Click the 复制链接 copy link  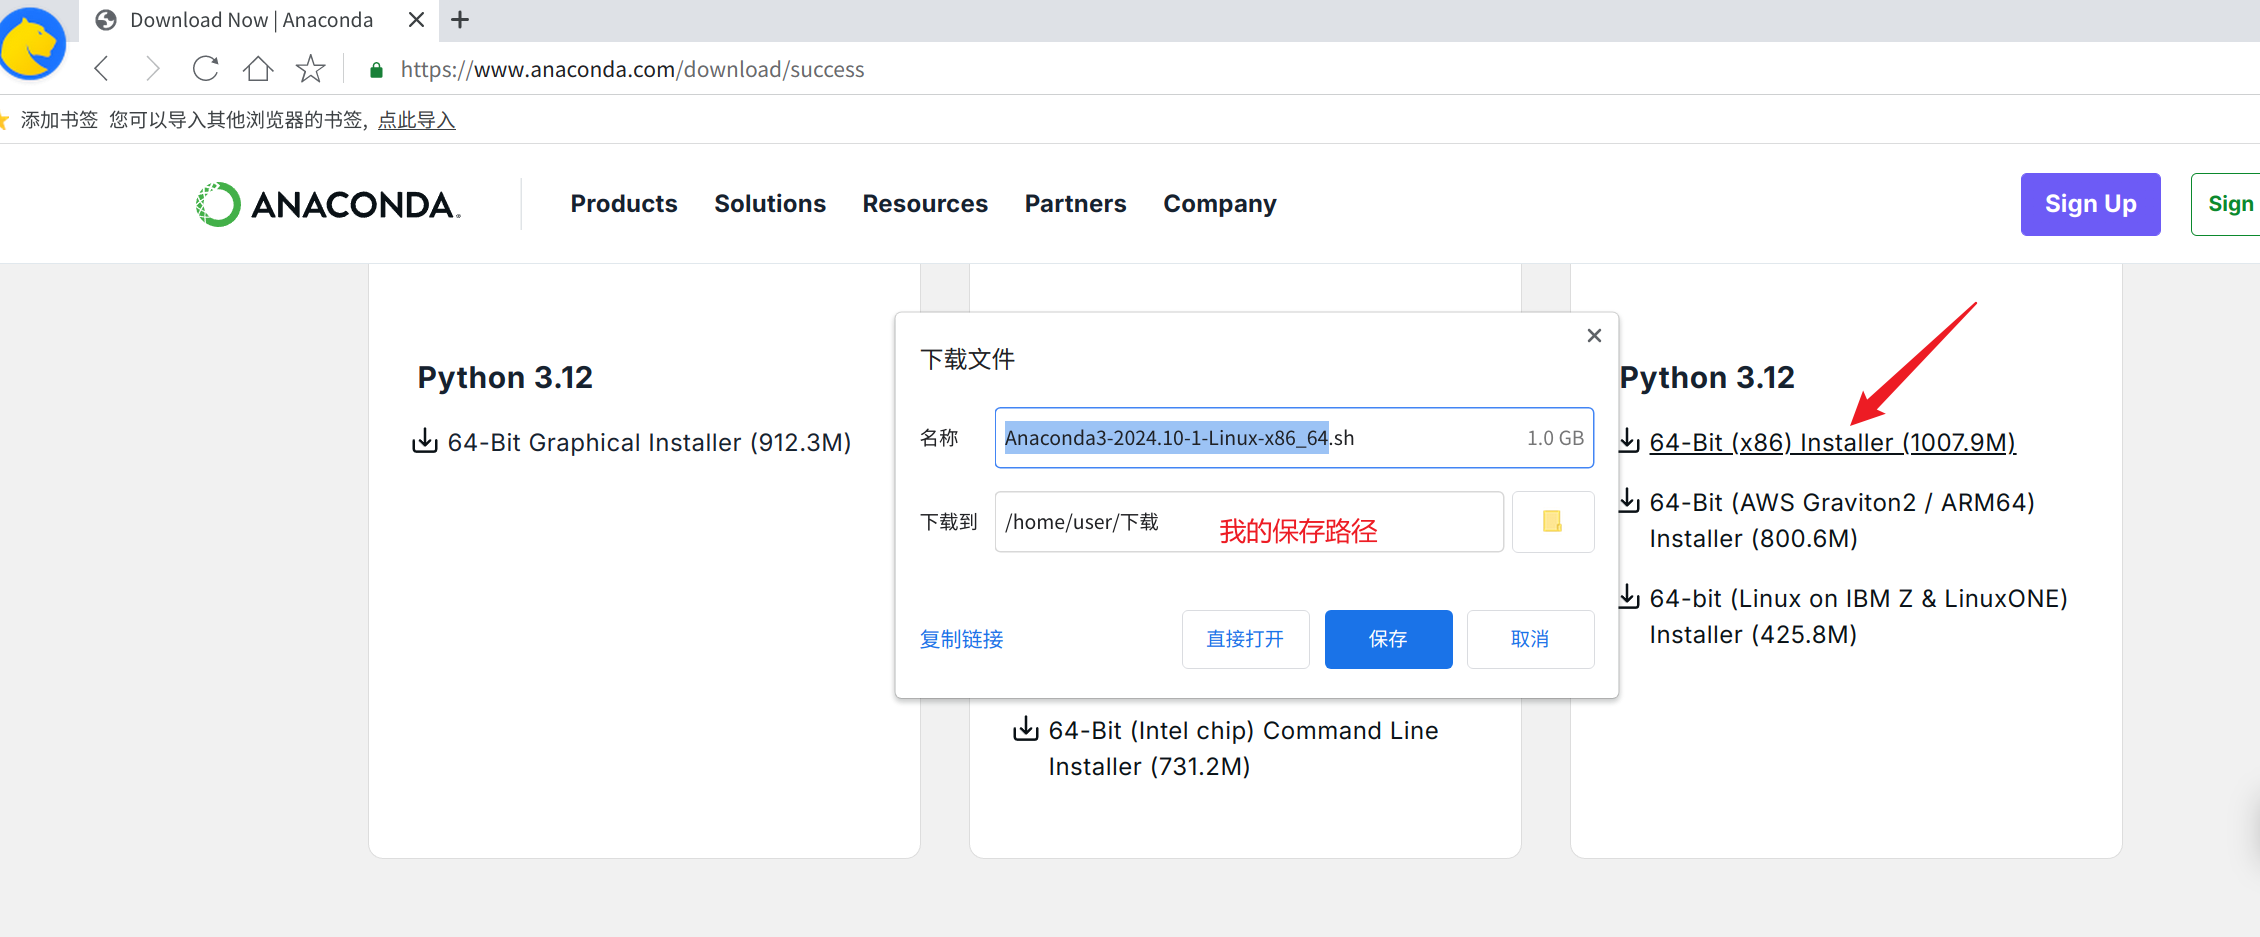click(961, 639)
